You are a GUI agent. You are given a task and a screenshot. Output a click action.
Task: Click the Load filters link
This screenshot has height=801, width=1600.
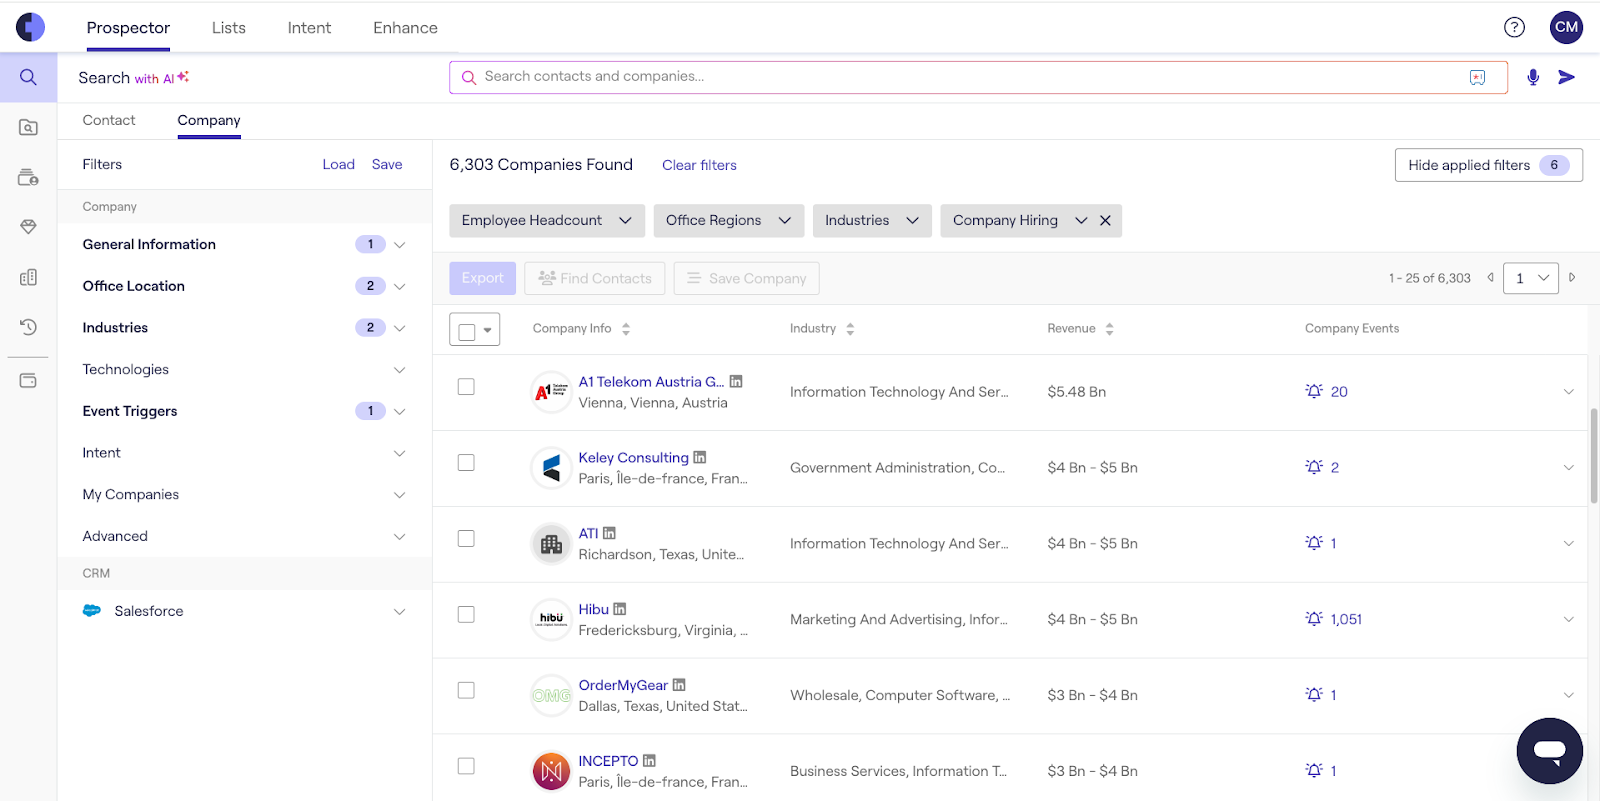(x=338, y=164)
